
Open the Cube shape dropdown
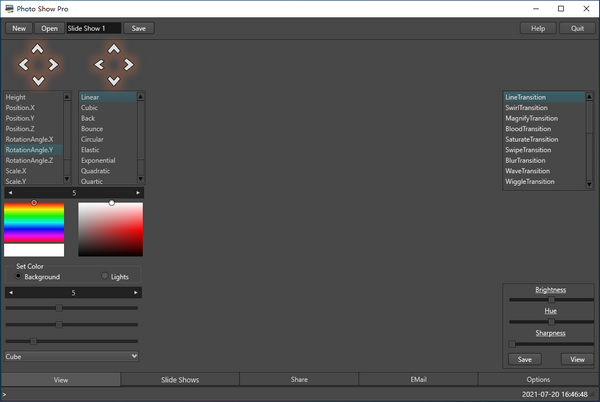pyautogui.click(x=71, y=355)
